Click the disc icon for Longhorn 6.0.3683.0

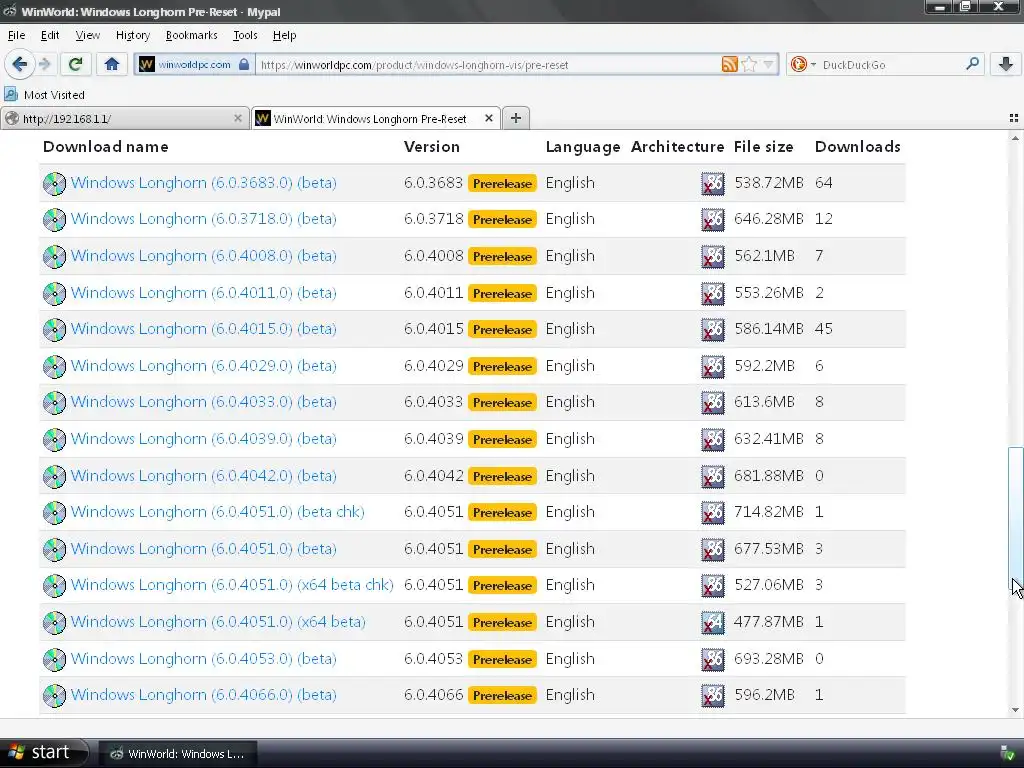[54, 184]
